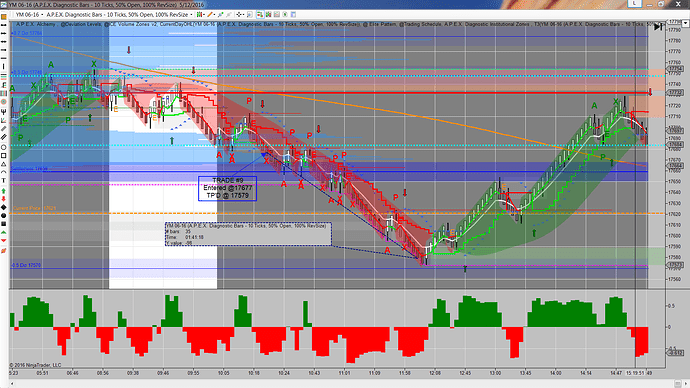Toggle the crosshair cursor tool
Viewport: 690px width, 388px height.
[x=239, y=15]
